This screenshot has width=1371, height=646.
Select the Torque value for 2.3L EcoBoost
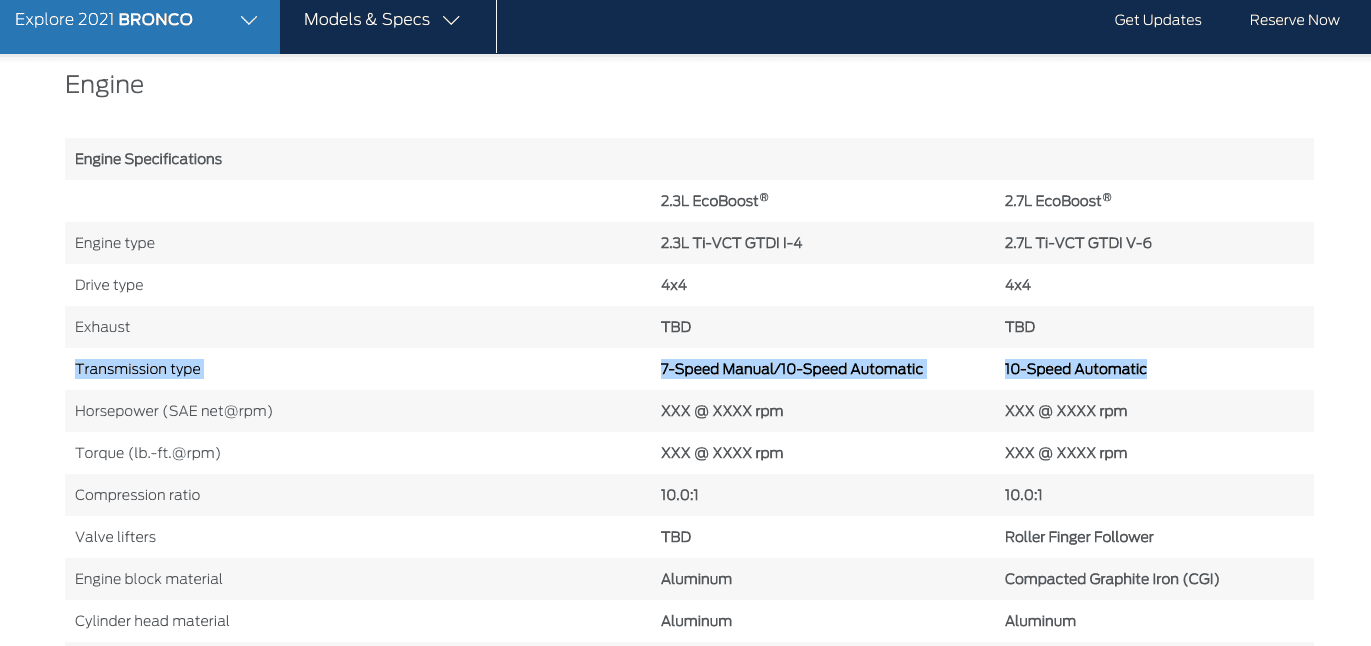click(722, 453)
